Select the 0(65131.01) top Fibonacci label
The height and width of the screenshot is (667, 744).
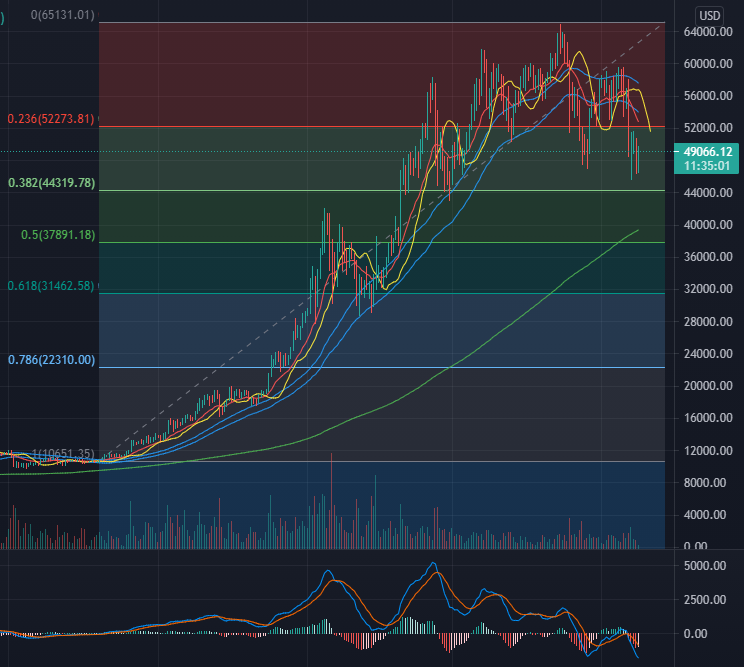62,15
